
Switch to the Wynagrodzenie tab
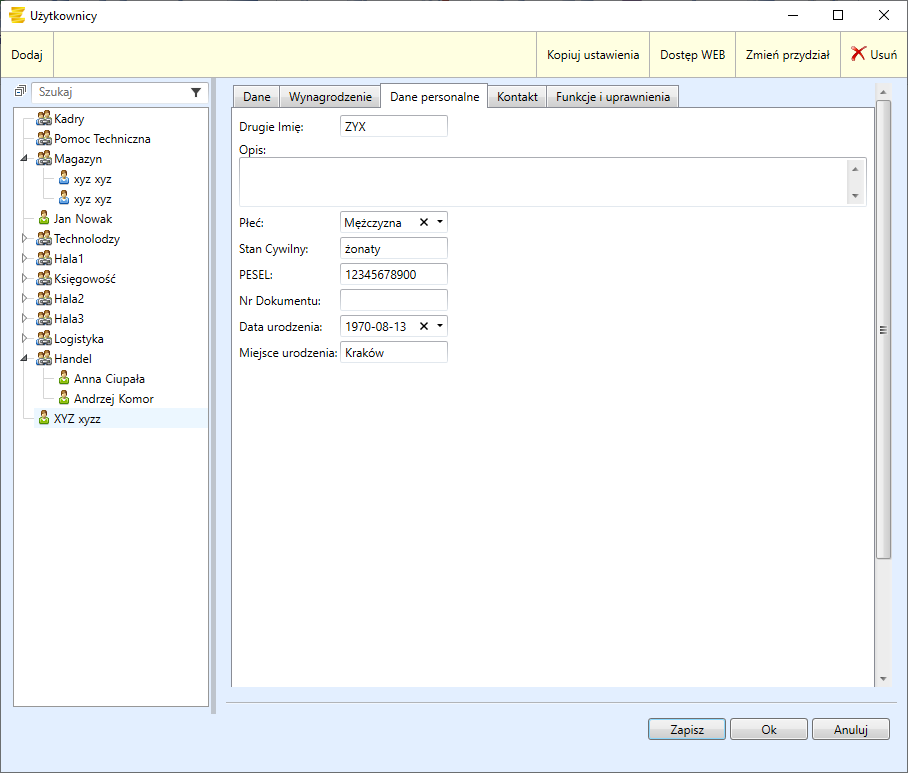(330, 97)
